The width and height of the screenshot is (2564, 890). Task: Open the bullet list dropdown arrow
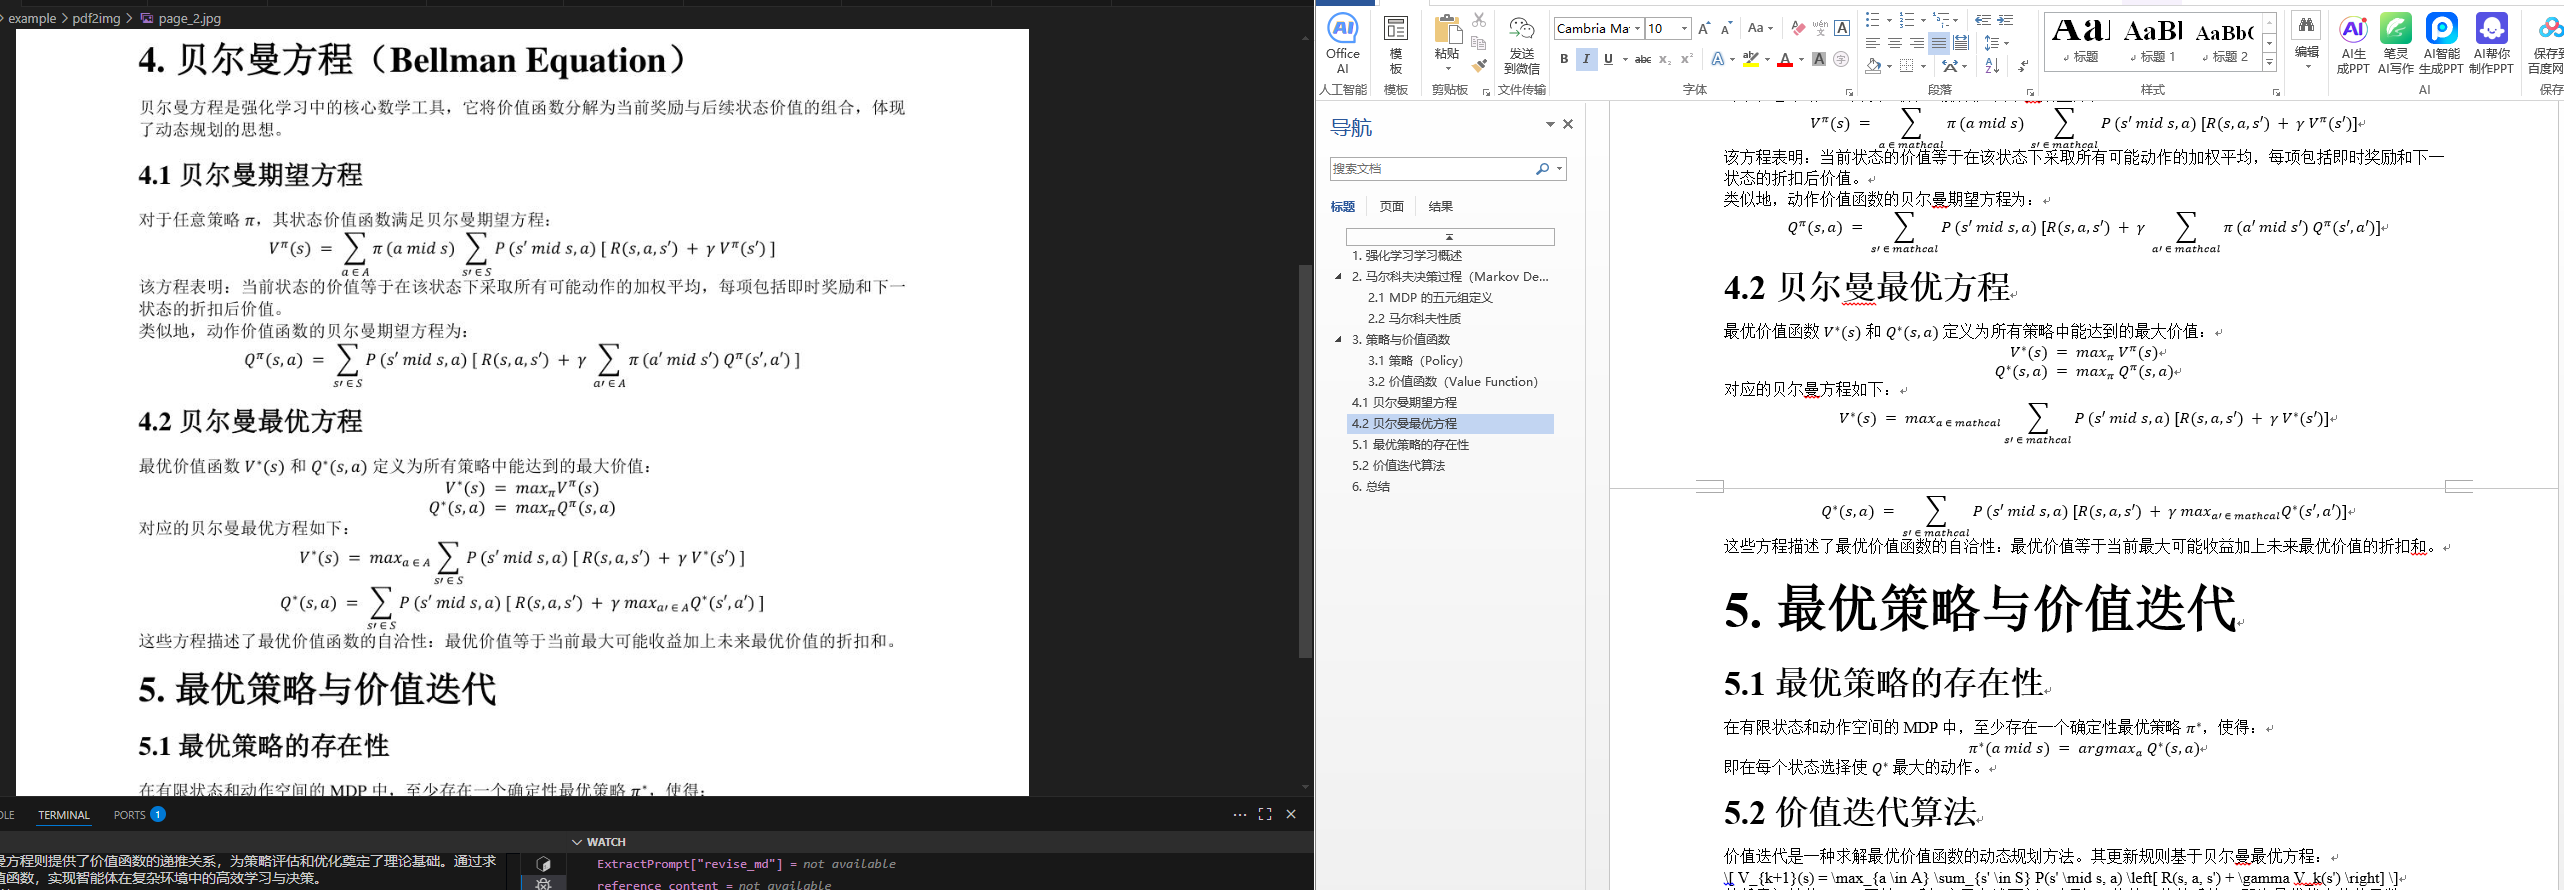[1889, 20]
